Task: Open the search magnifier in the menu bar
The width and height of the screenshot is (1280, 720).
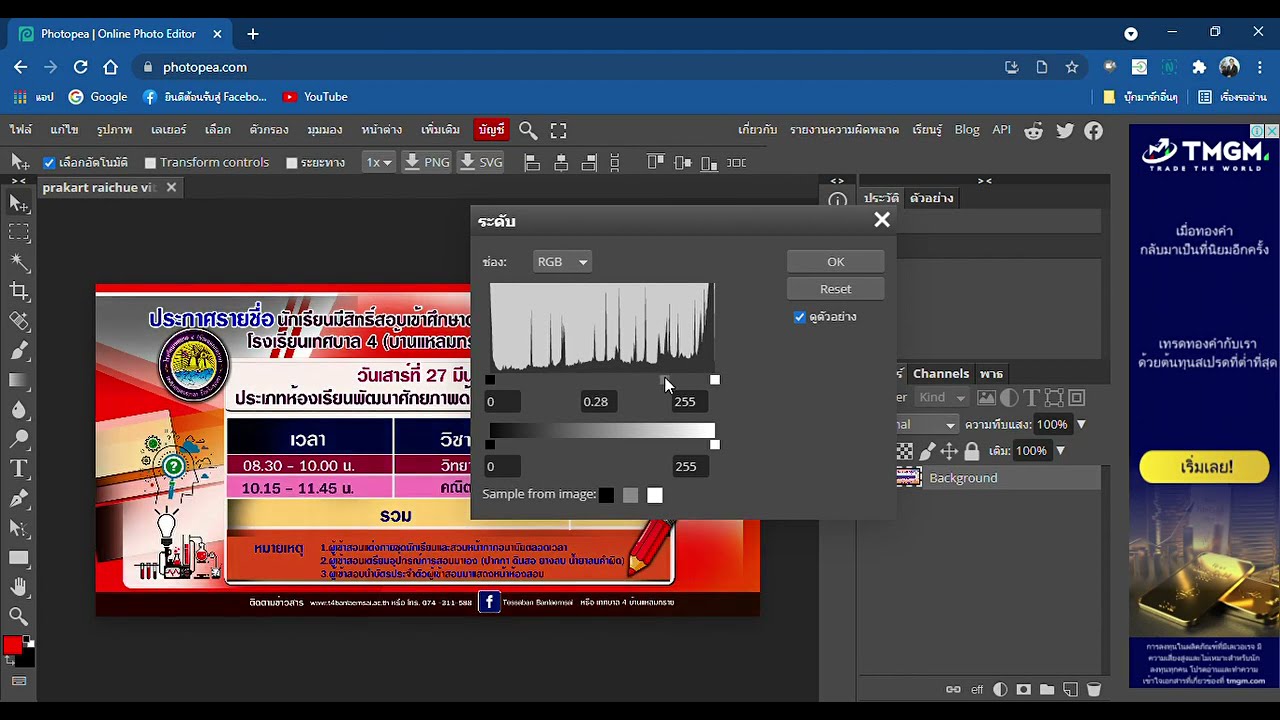Action: (x=528, y=130)
